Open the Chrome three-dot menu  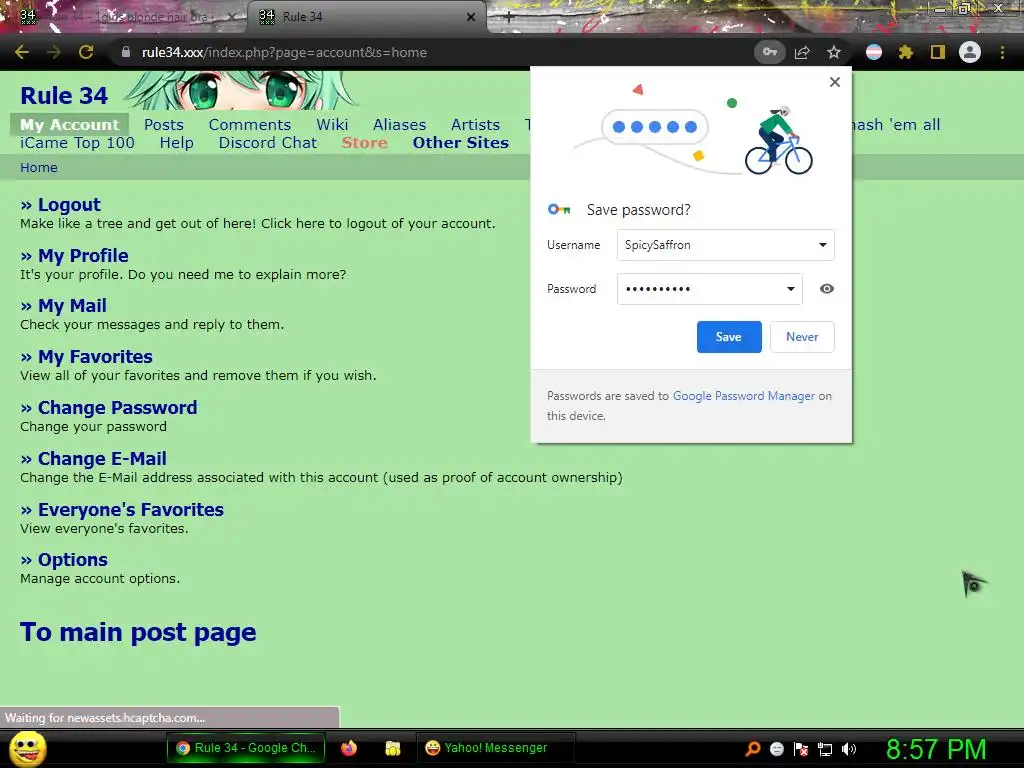[1002, 52]
